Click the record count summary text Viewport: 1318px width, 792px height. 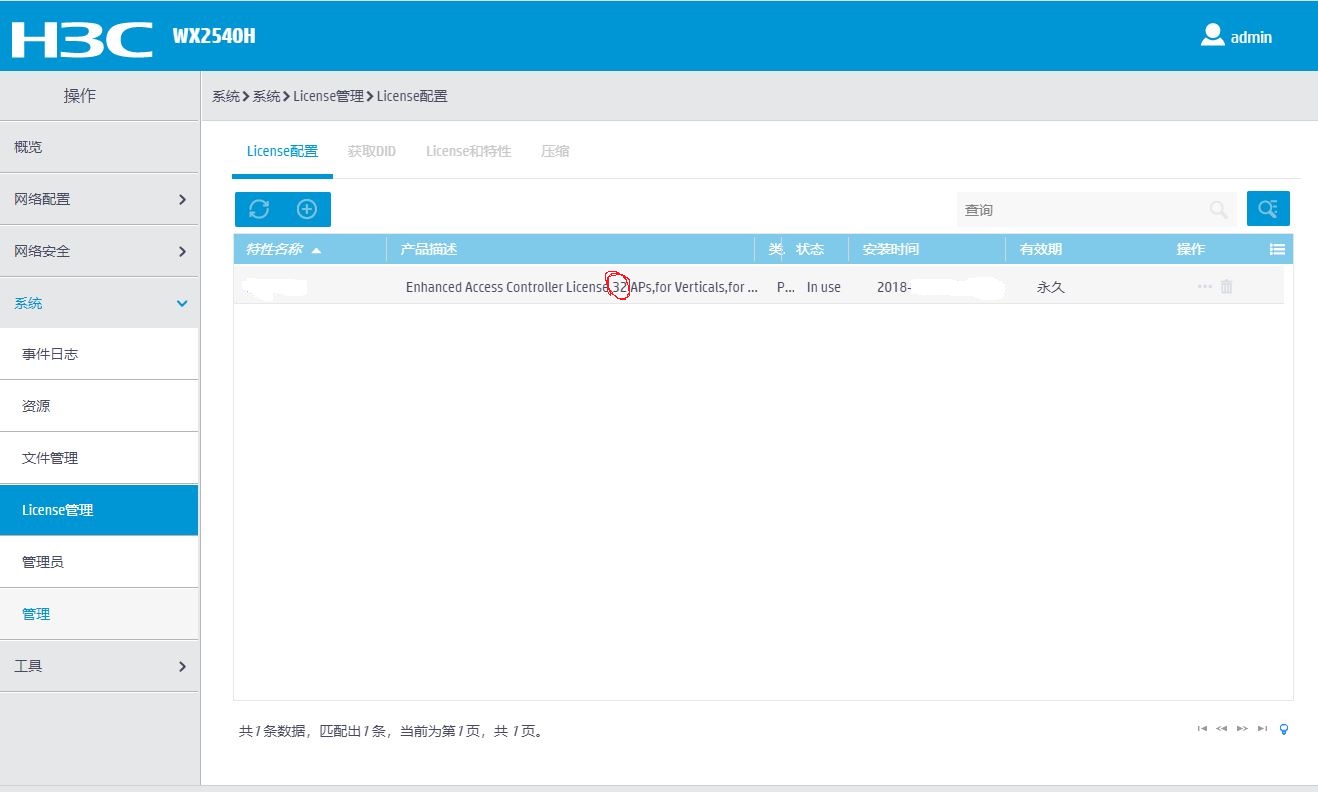click(391, 731)
